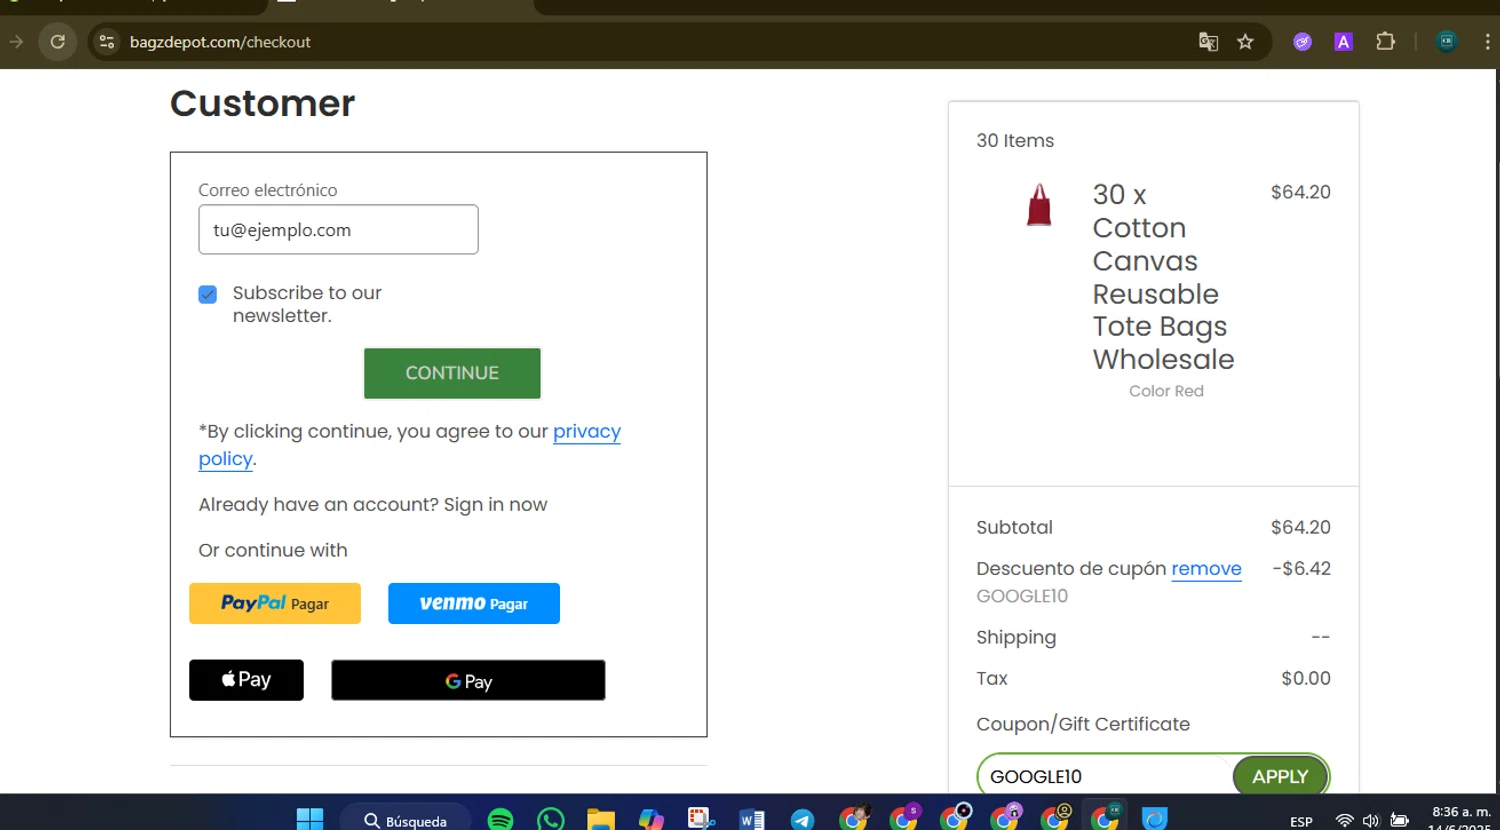1500x830 pixels.
Task: Click the coupon code input field
Action: tap(1105, 777)
